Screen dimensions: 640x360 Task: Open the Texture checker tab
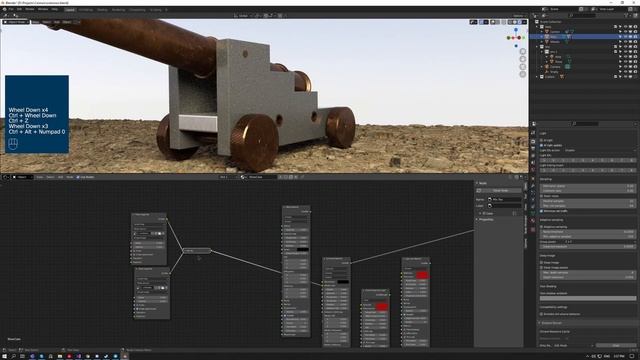533,230
